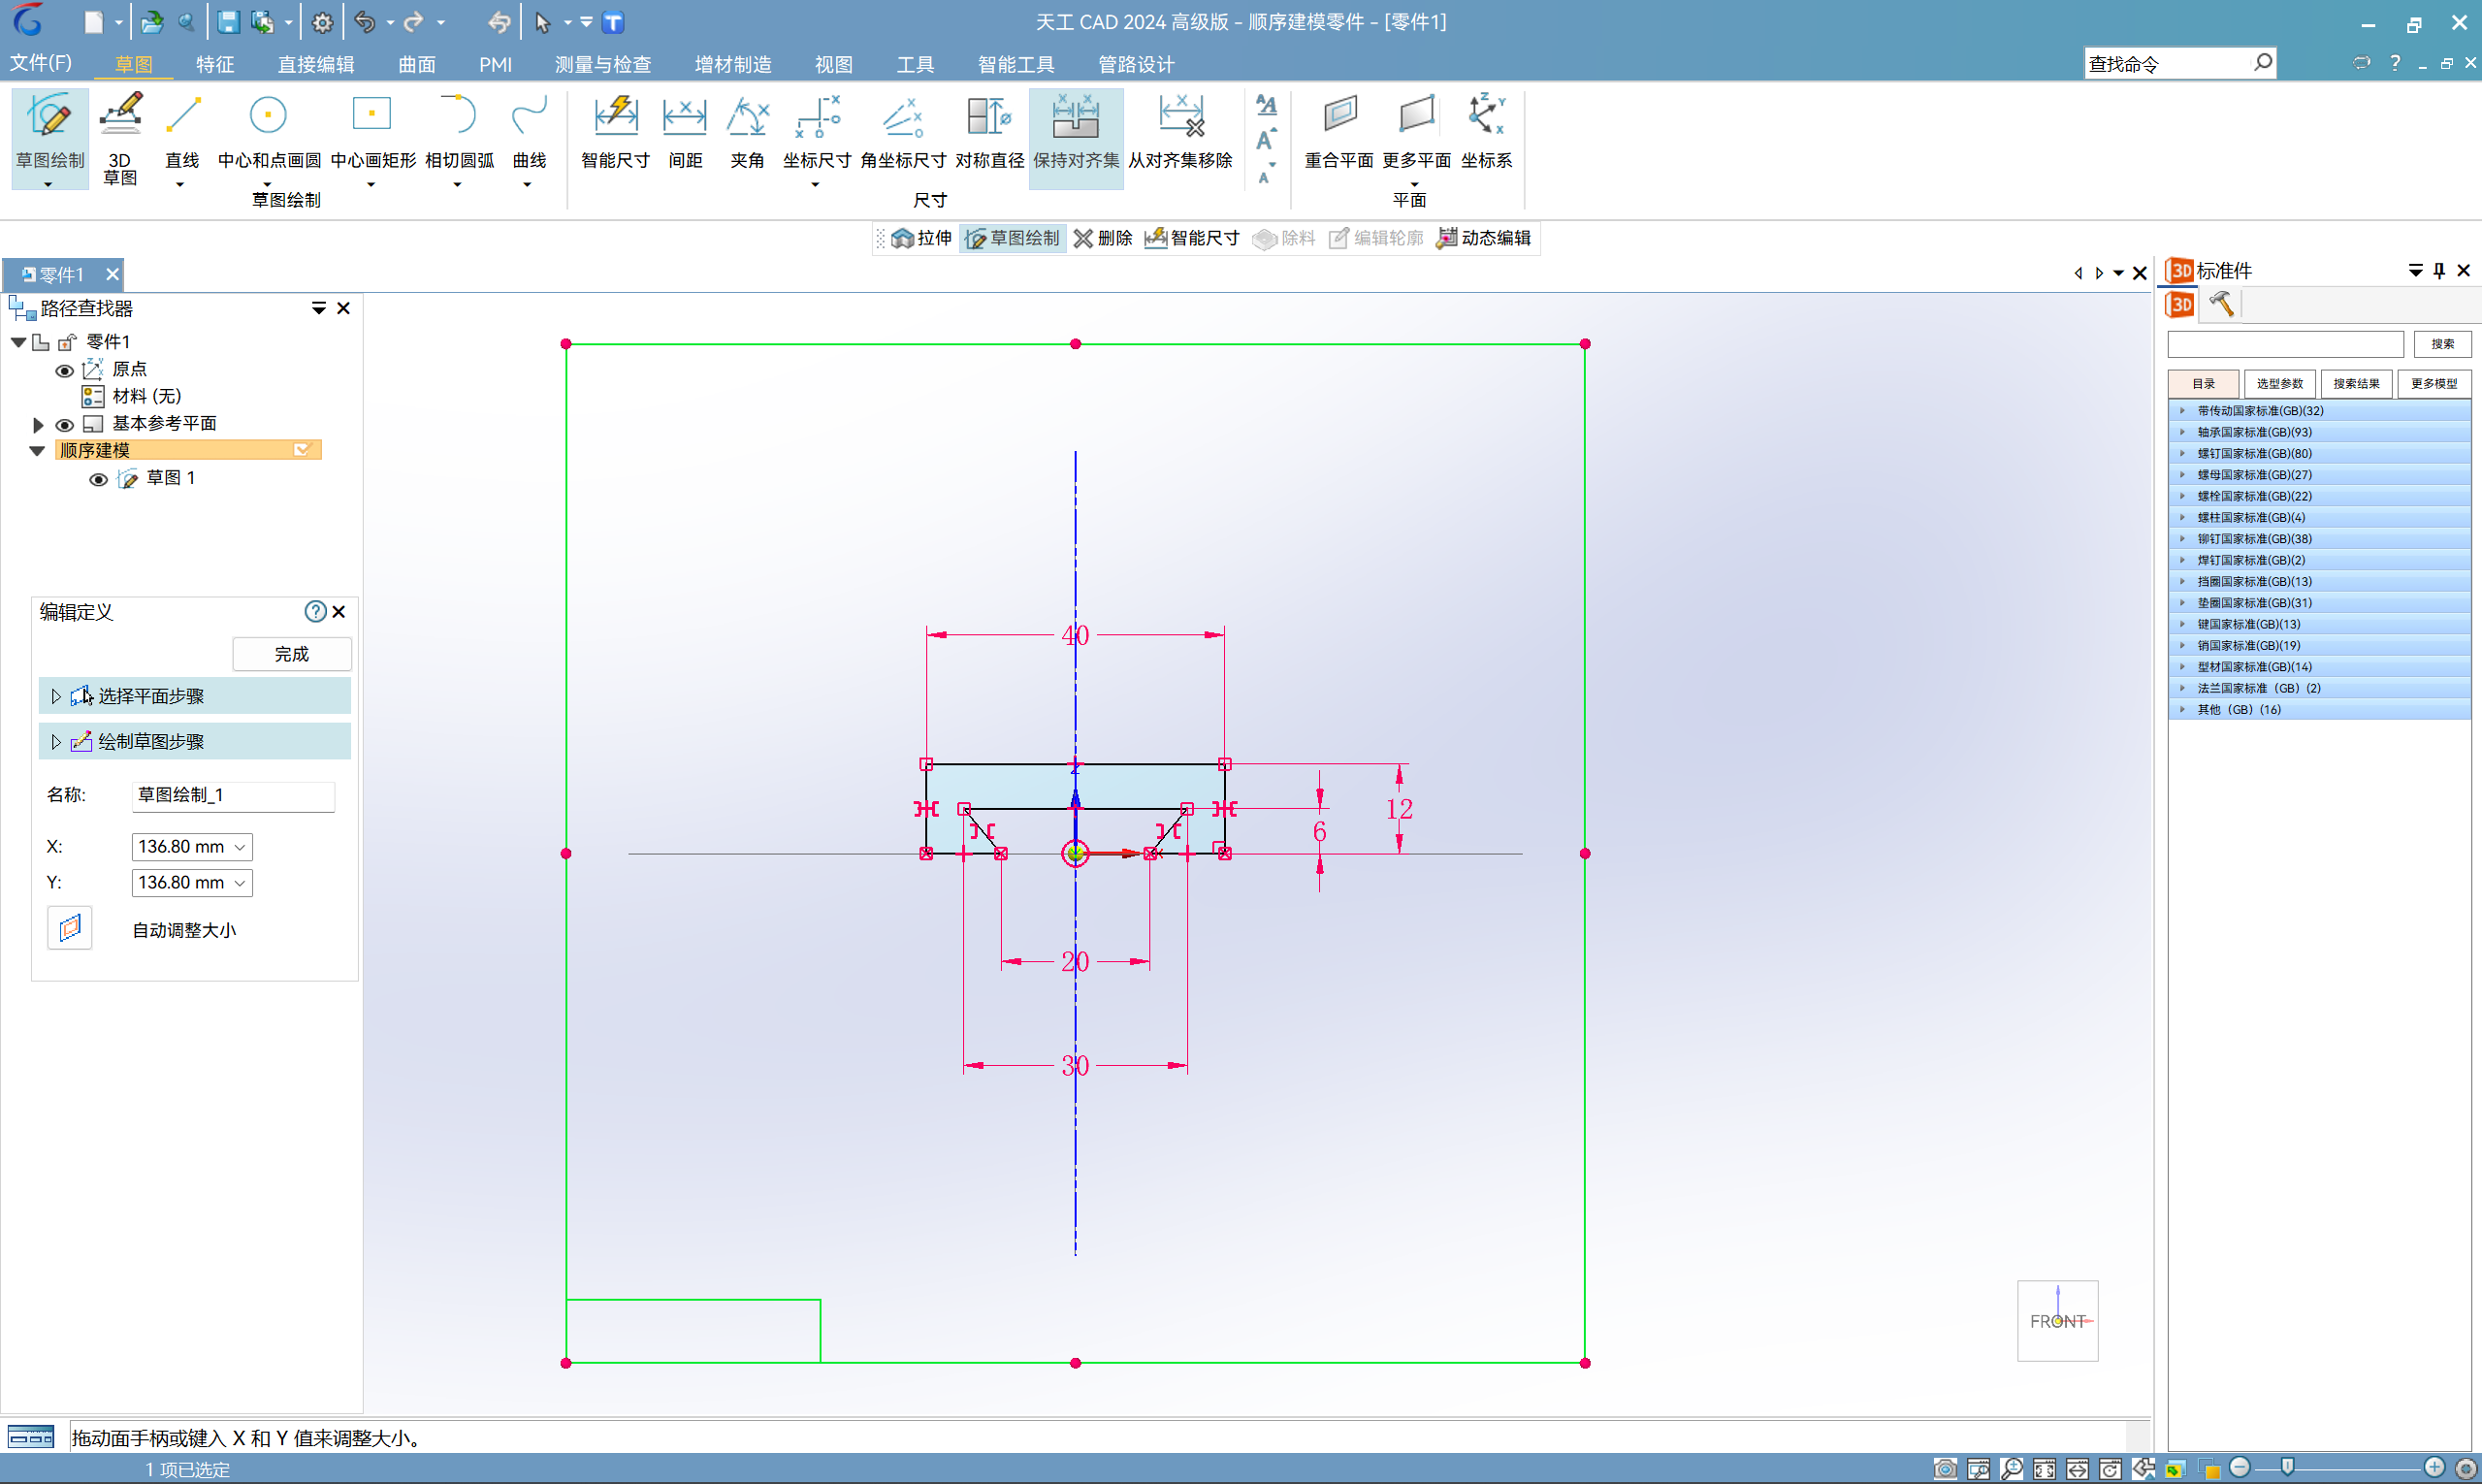Viewport: 2482px width, 1484px height.
Task: Choose 中心和点画圆 circle tool
Action: point(268,138)
